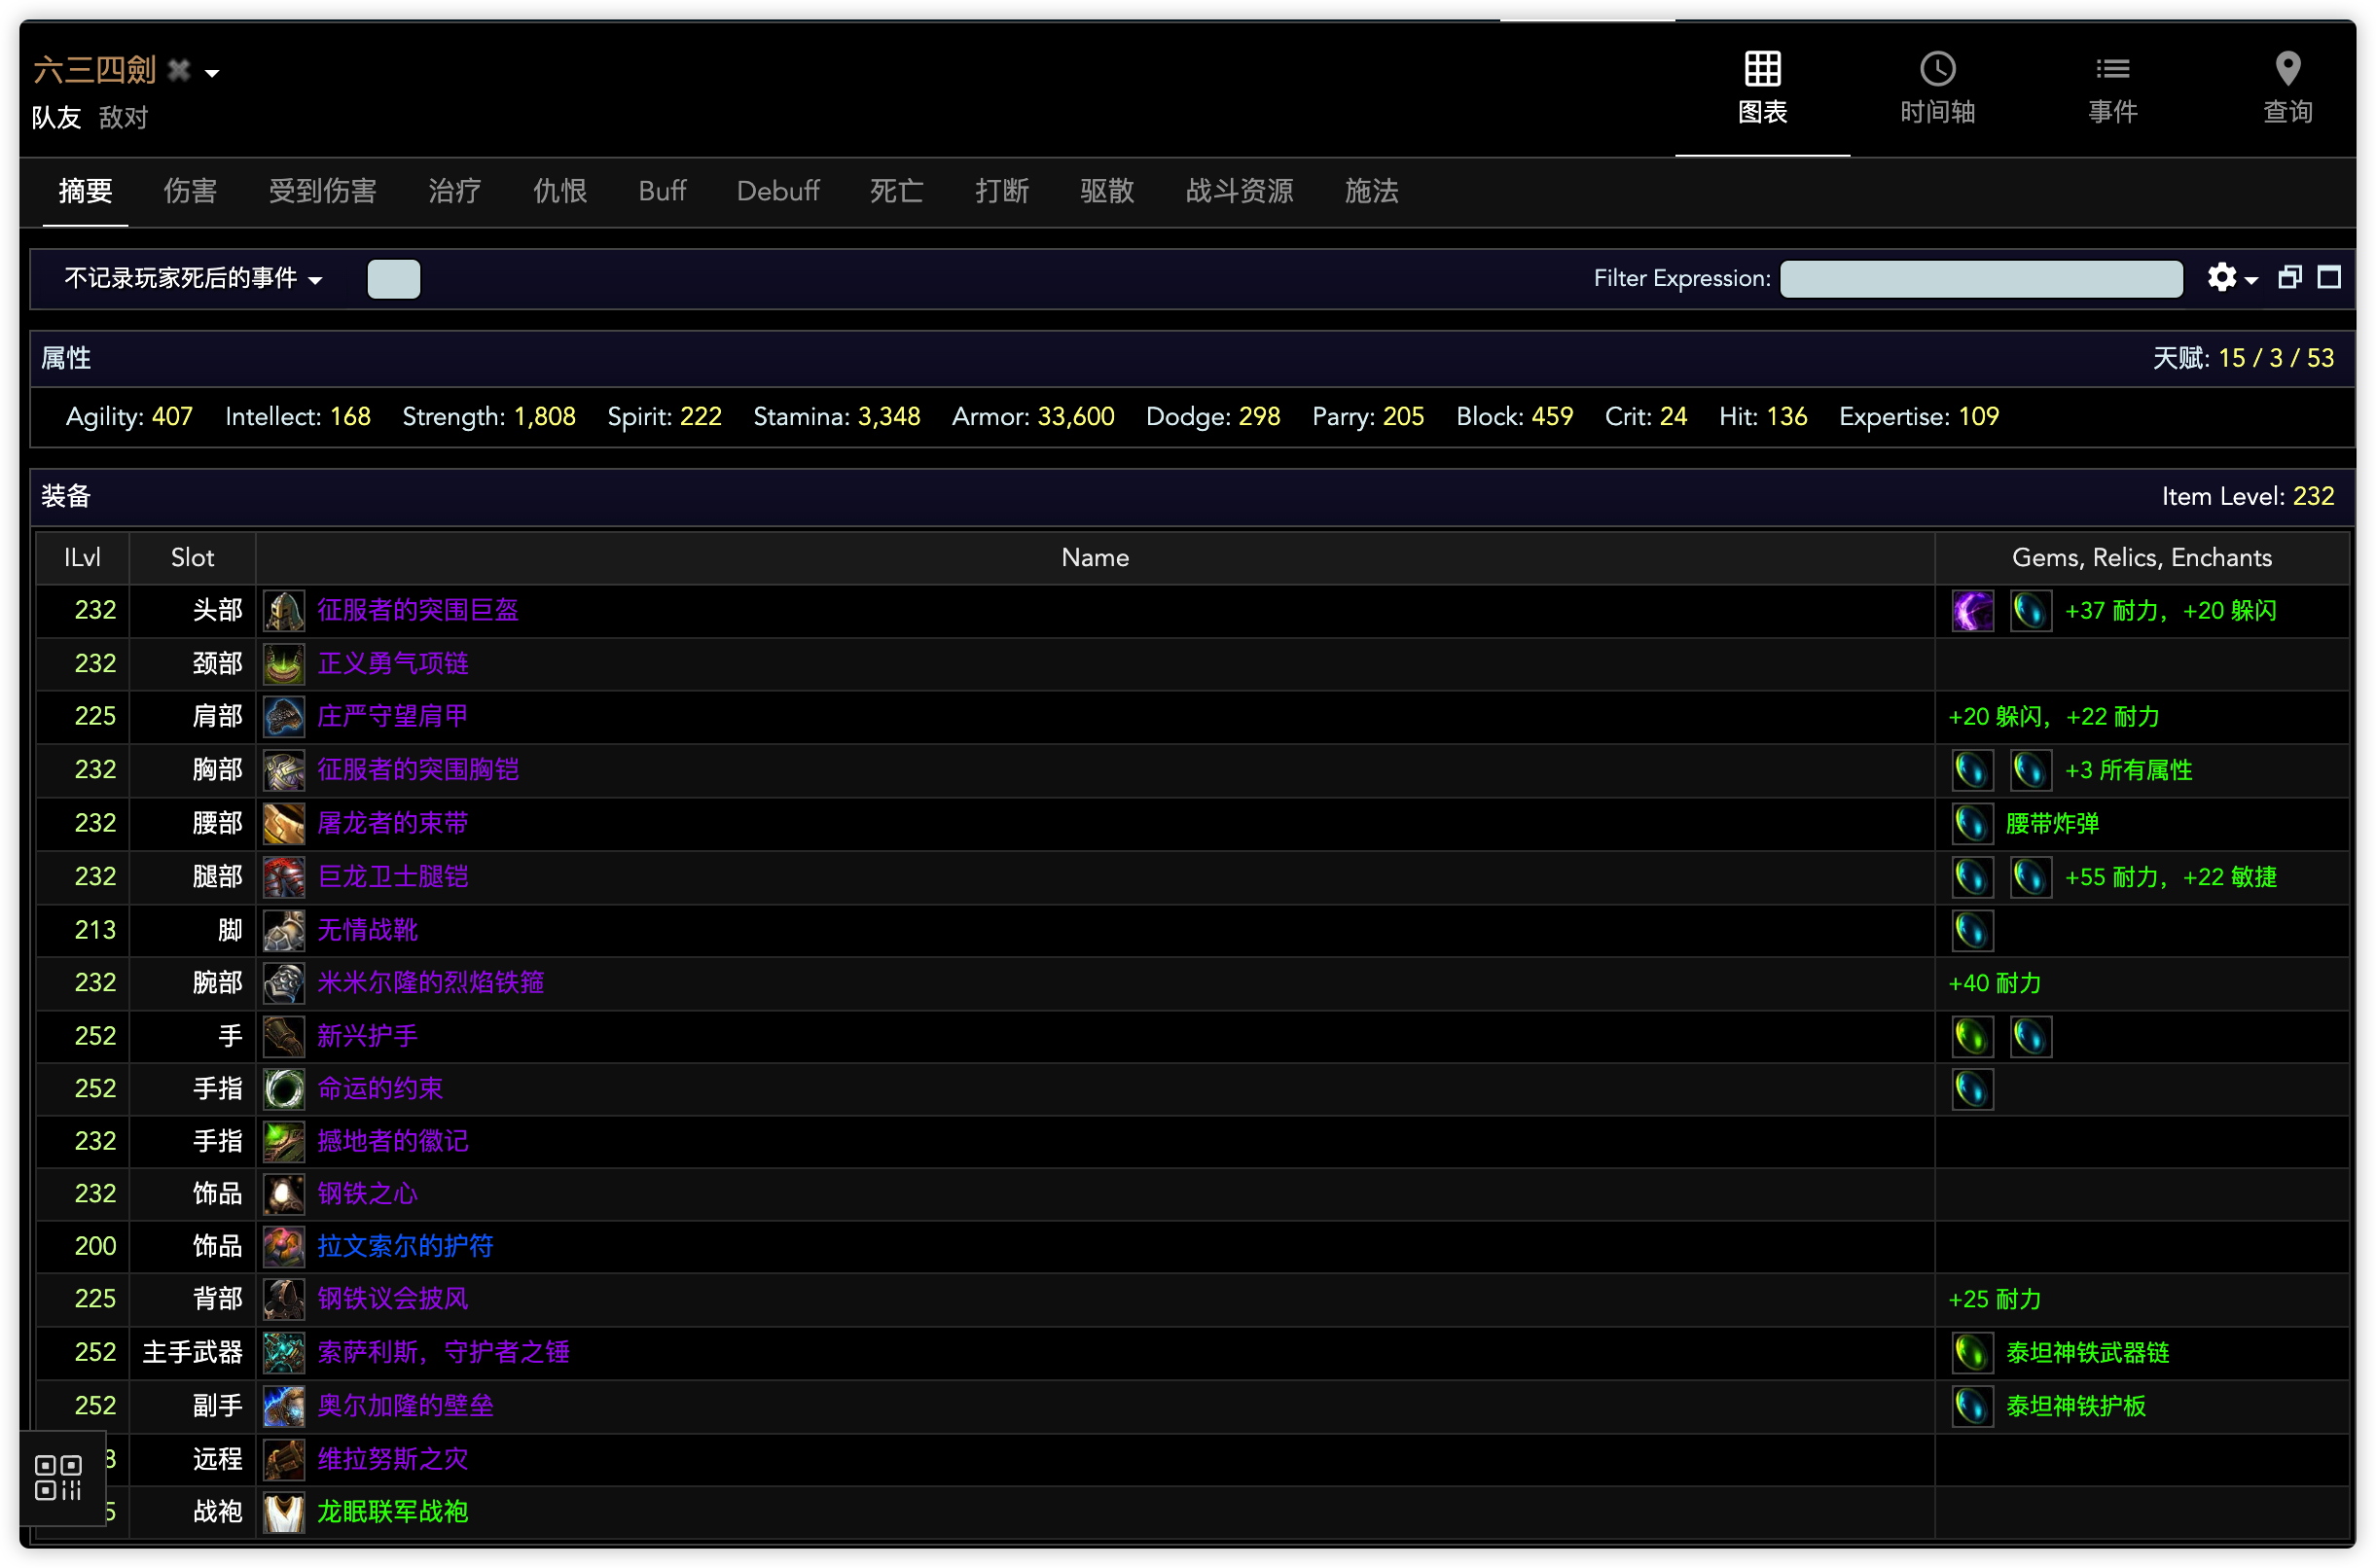Open the Debuff tab

tap(777, 191)
